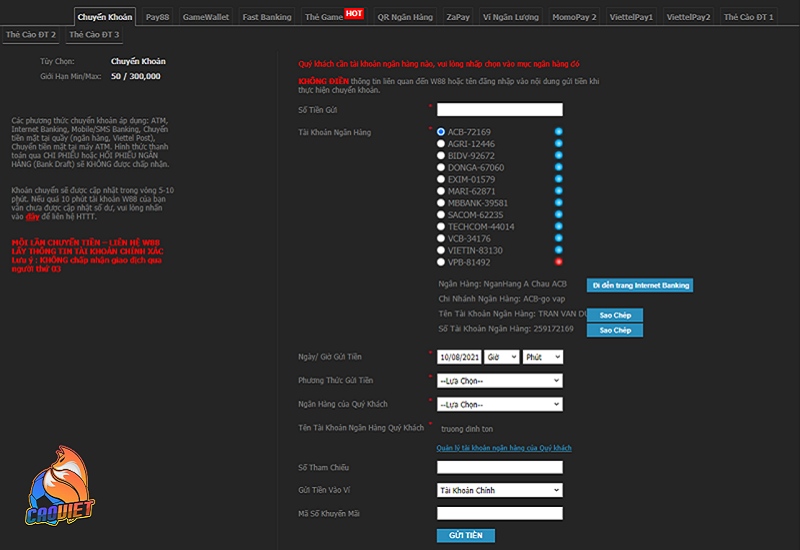This screenshot has width=800, height=550.
Task: Click the blue status dot beside SACOM-62235
Action: coord(559,214)
